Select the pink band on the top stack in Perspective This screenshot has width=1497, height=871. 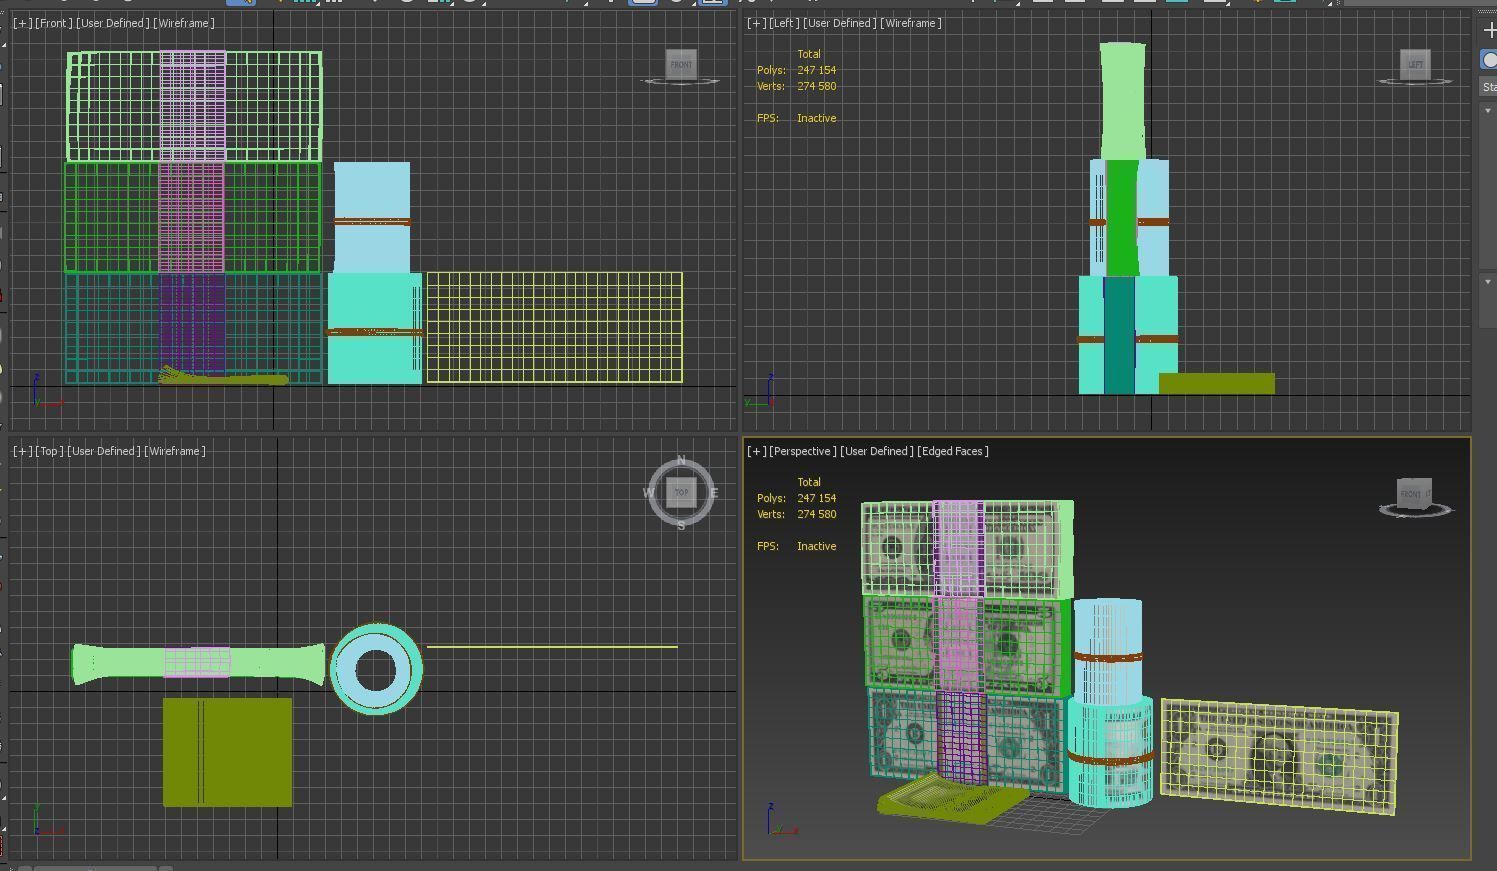click(x=958, y=548)
